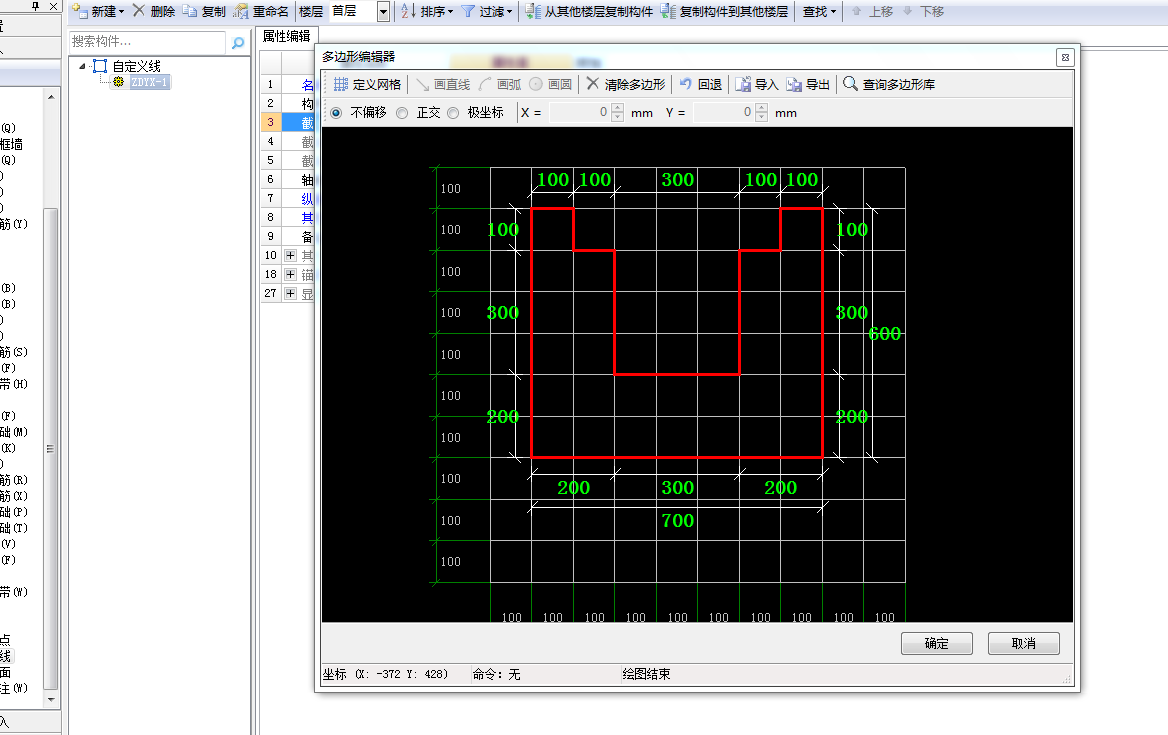Viewport: 1168px width, 735px height.
Task: Switch to the 属性编辑 tab
Action: point(287,36)
